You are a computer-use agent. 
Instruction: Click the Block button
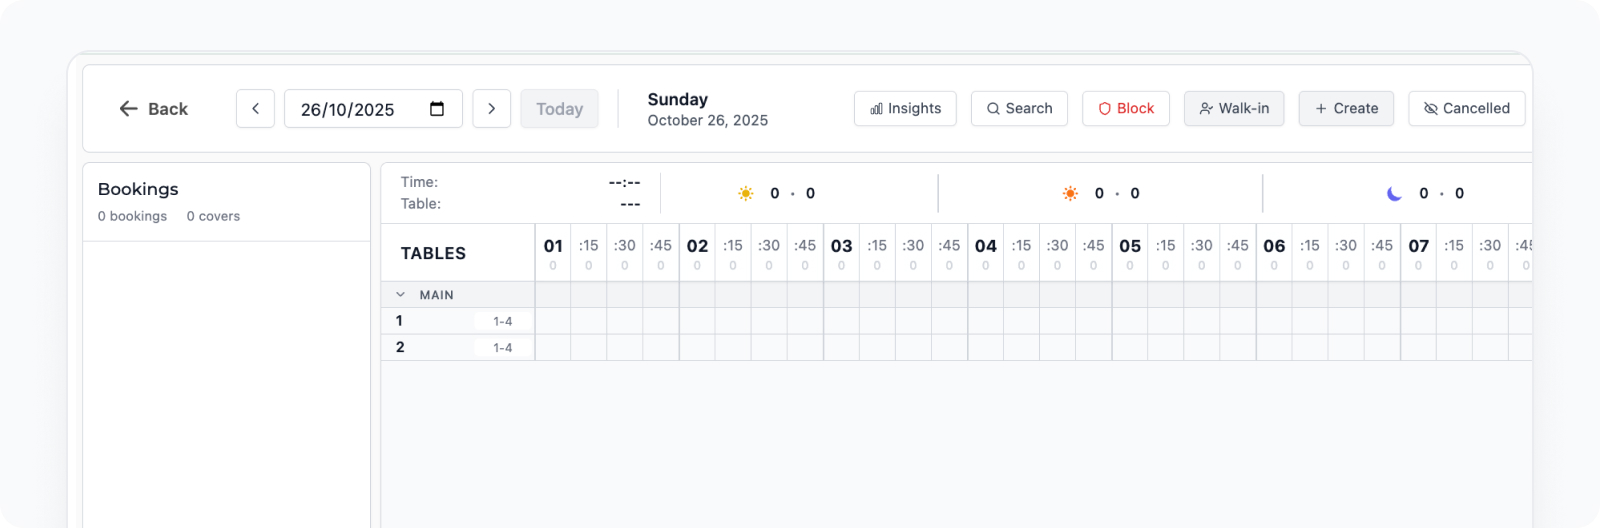(x=1125, y=109)
